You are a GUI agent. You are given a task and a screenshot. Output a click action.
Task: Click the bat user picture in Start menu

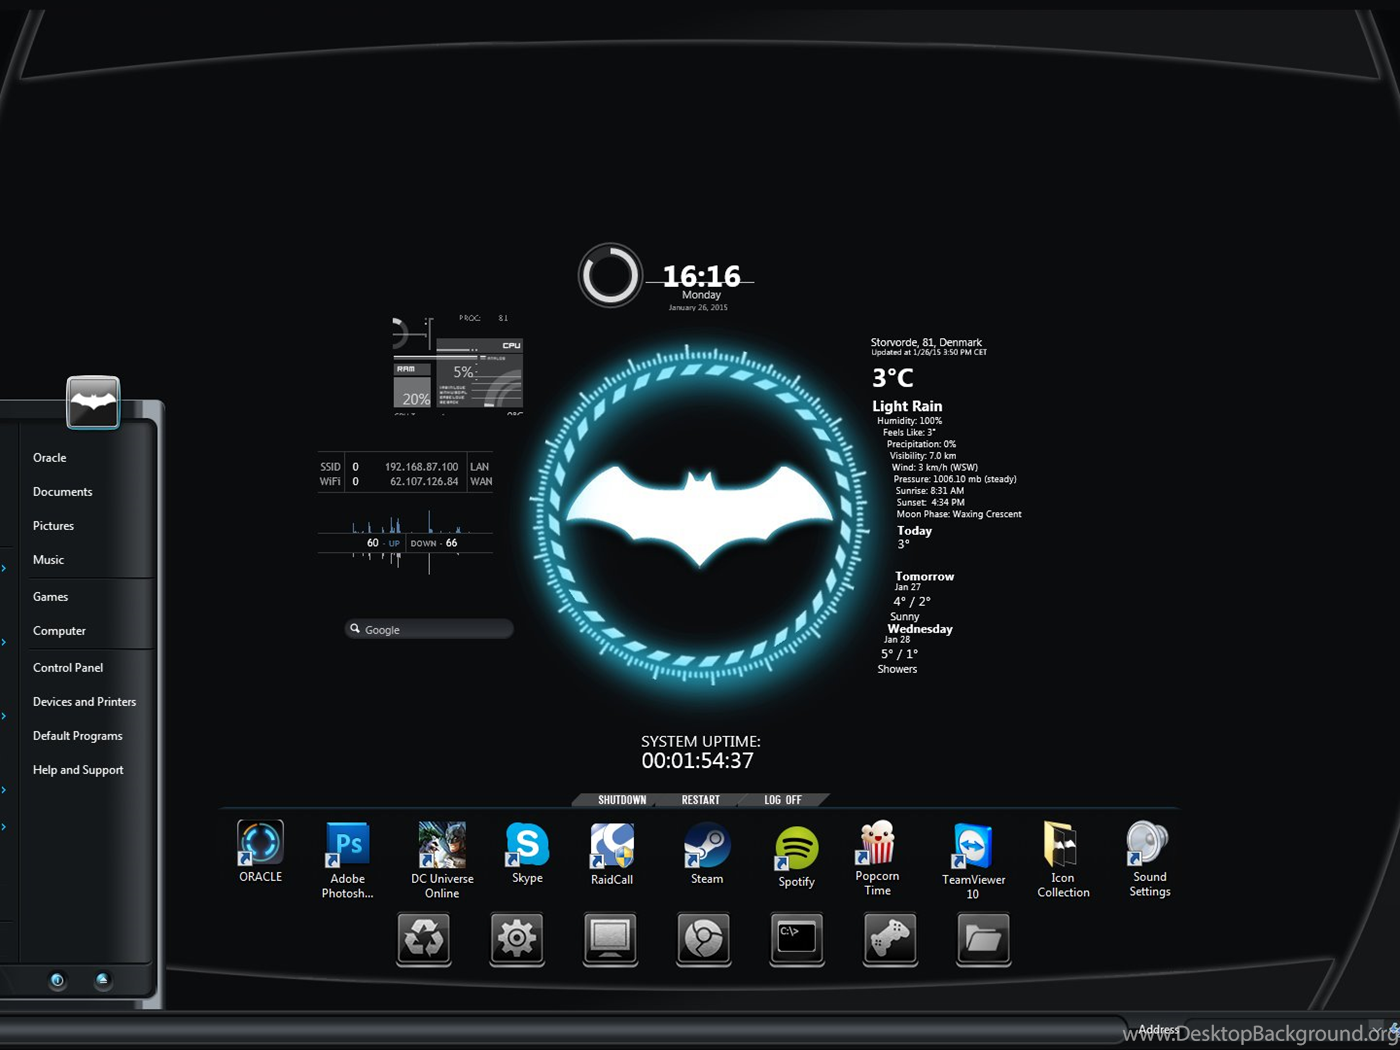(93, 402)
